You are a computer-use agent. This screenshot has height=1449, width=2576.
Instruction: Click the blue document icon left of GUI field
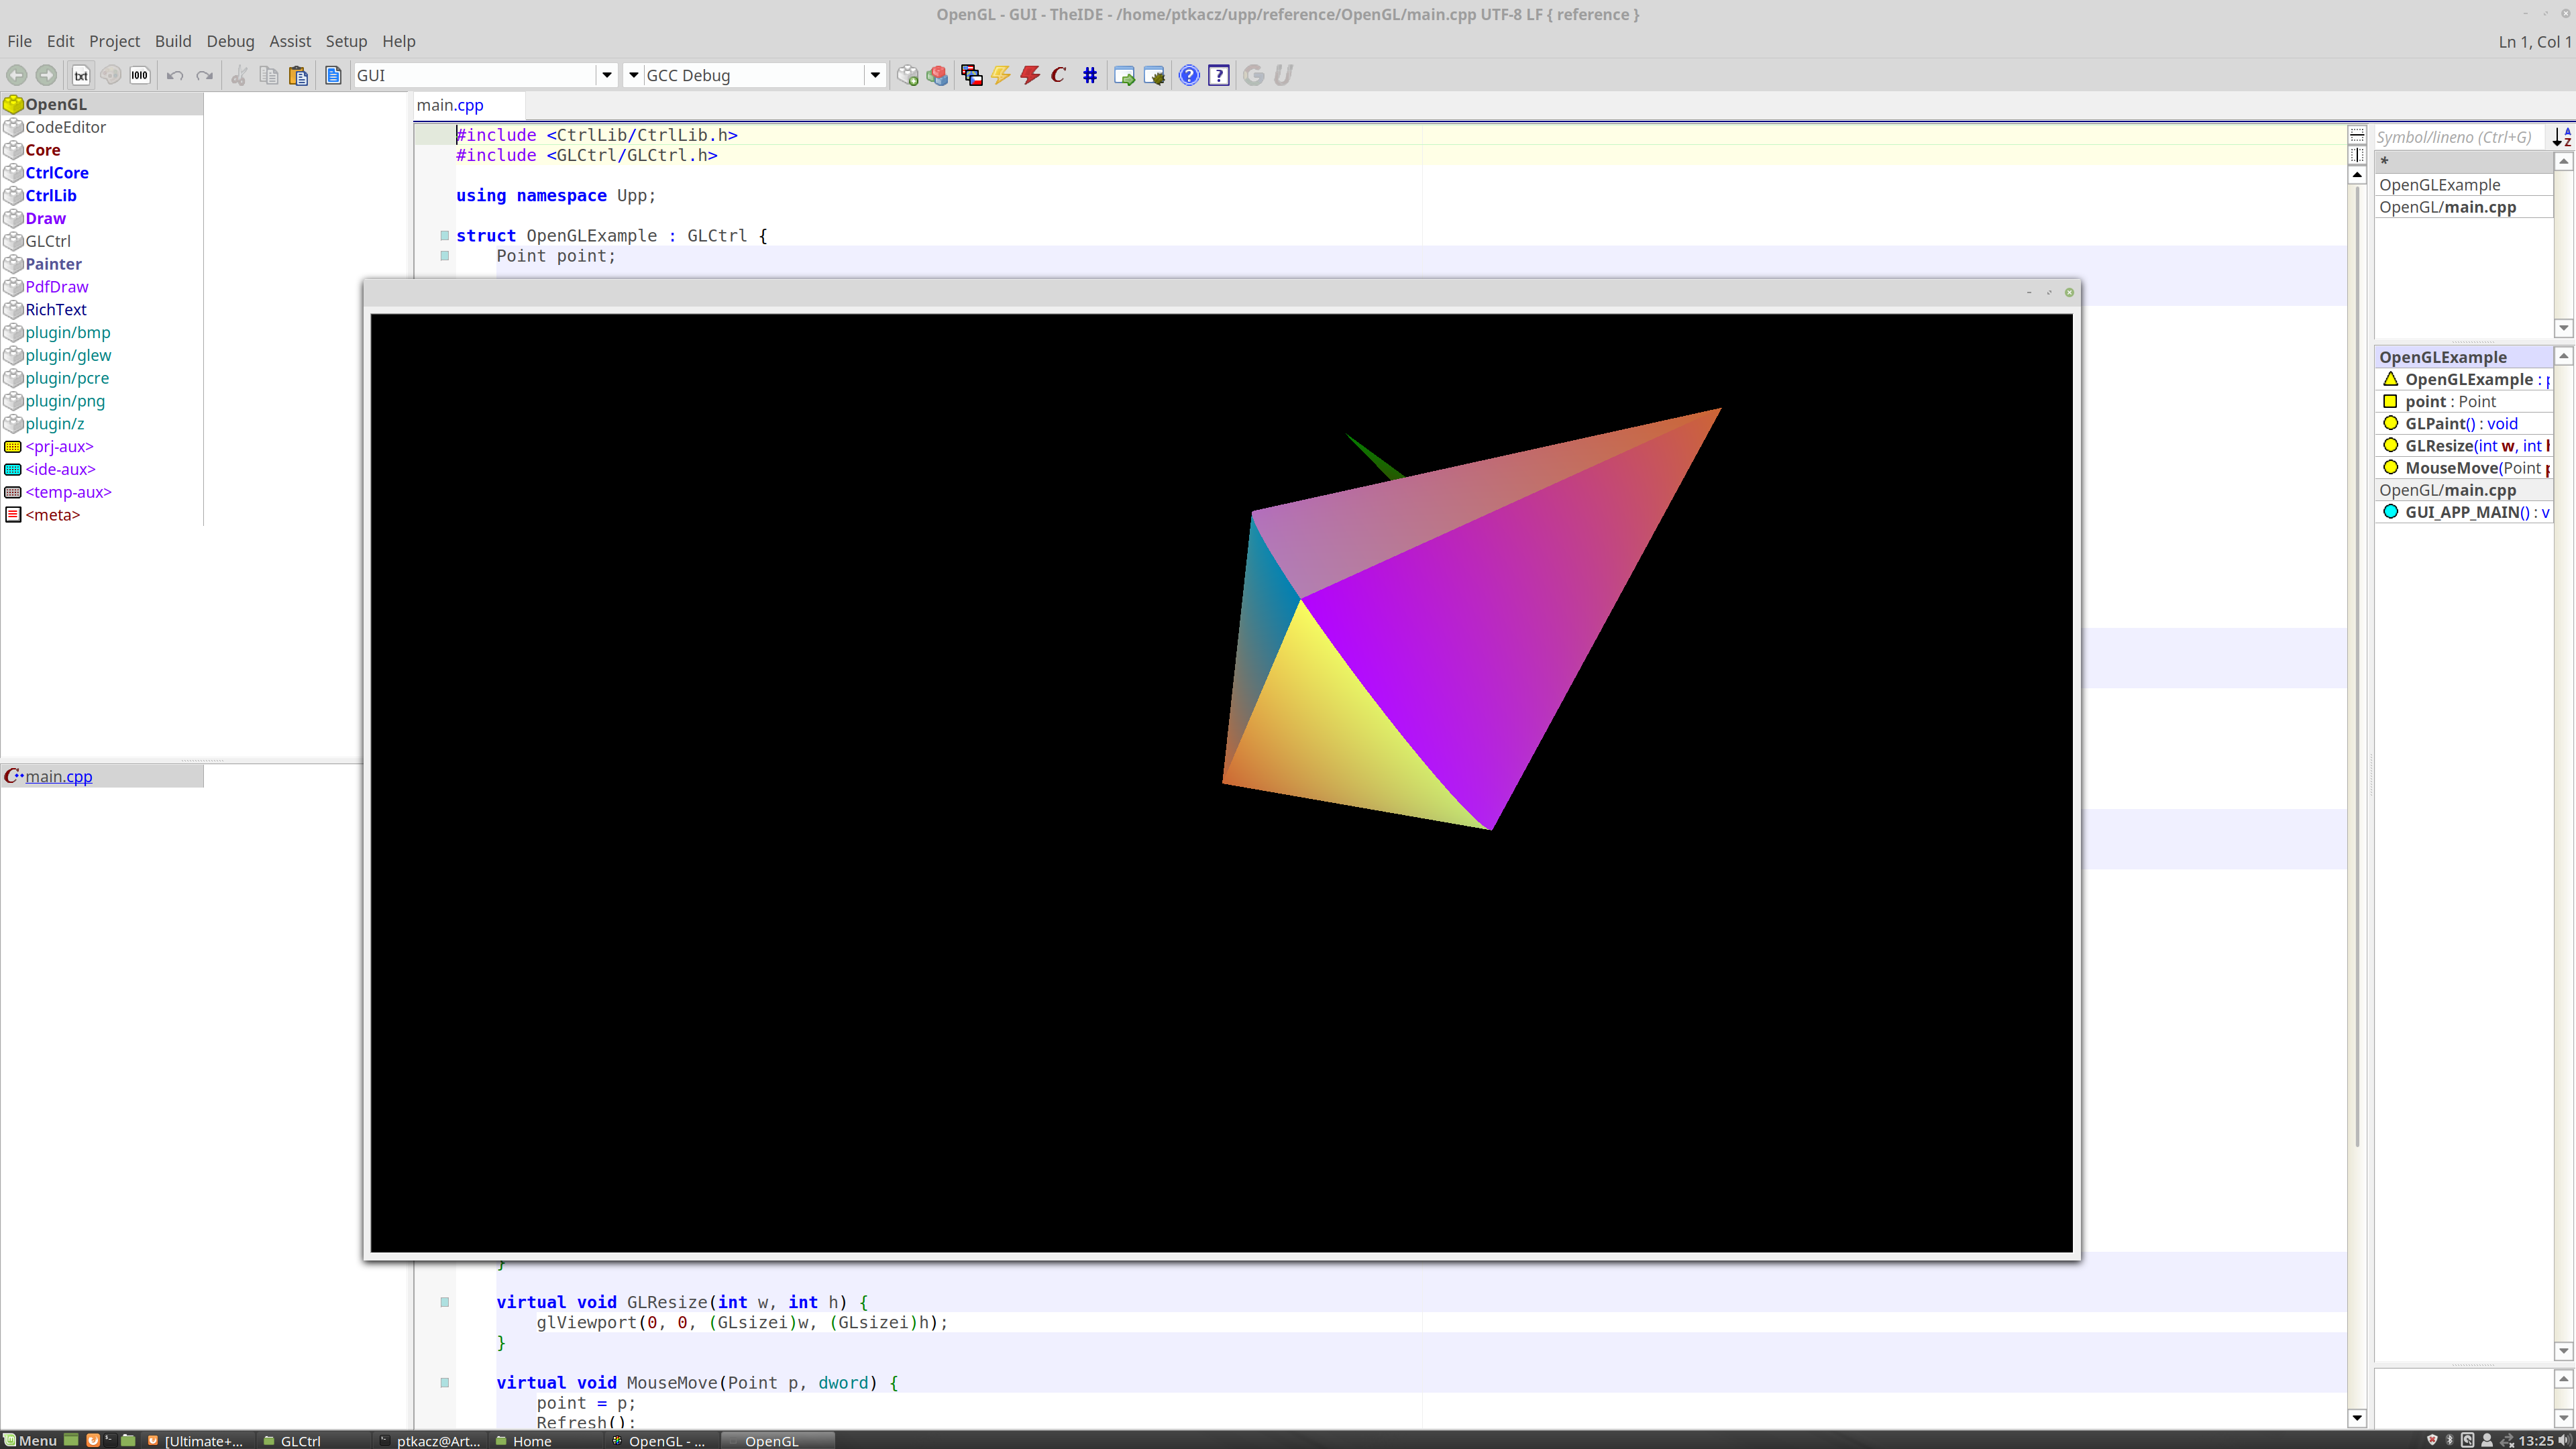click(x=333, y=75)
